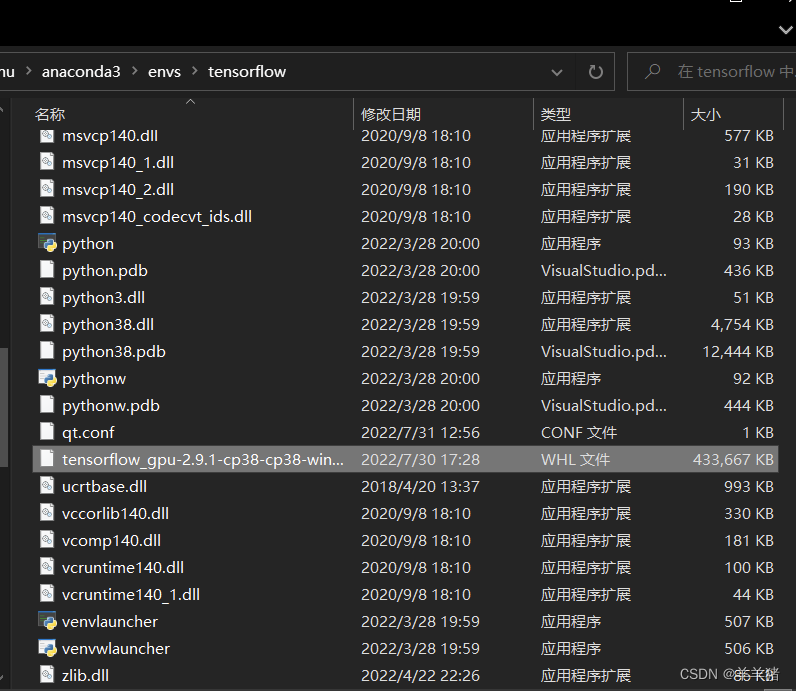The image size is (796, 691).
Task: Select the tensorflow_gpu-2.9.1-cp38-cp38-win file name
Action: [x=203, y=459]
